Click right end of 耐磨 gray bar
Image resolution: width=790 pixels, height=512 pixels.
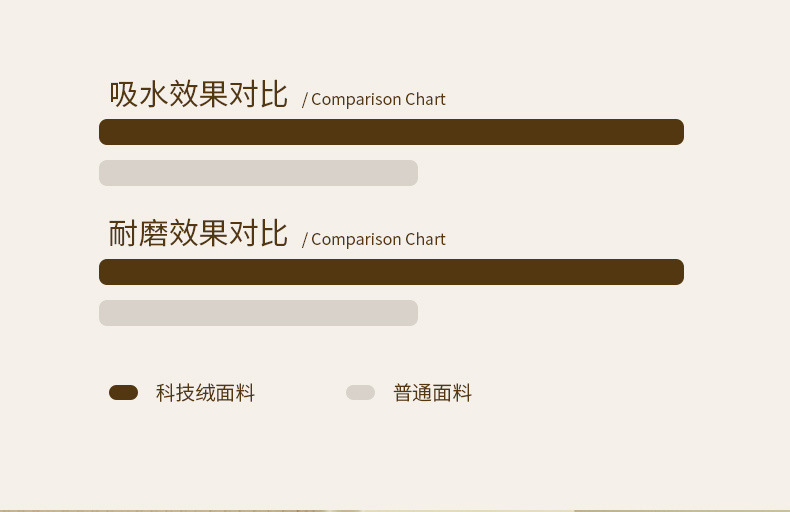coord(411,313)
